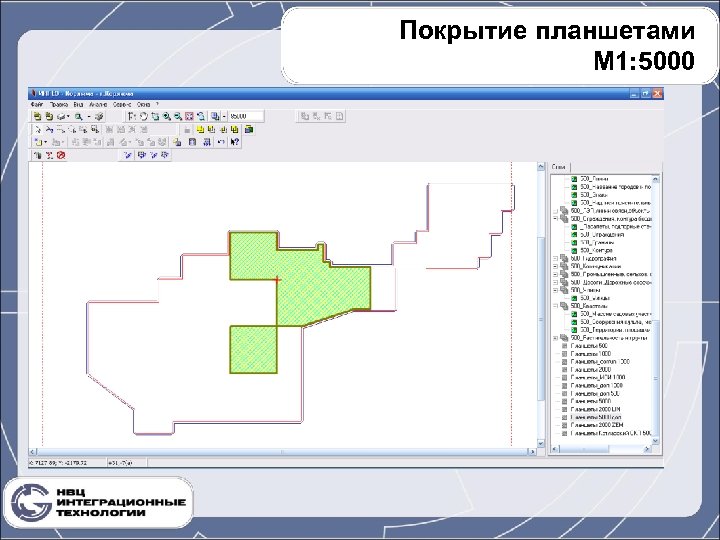Open the Файл menu
This screenshot has height=540, width=720.
[37, 105]
